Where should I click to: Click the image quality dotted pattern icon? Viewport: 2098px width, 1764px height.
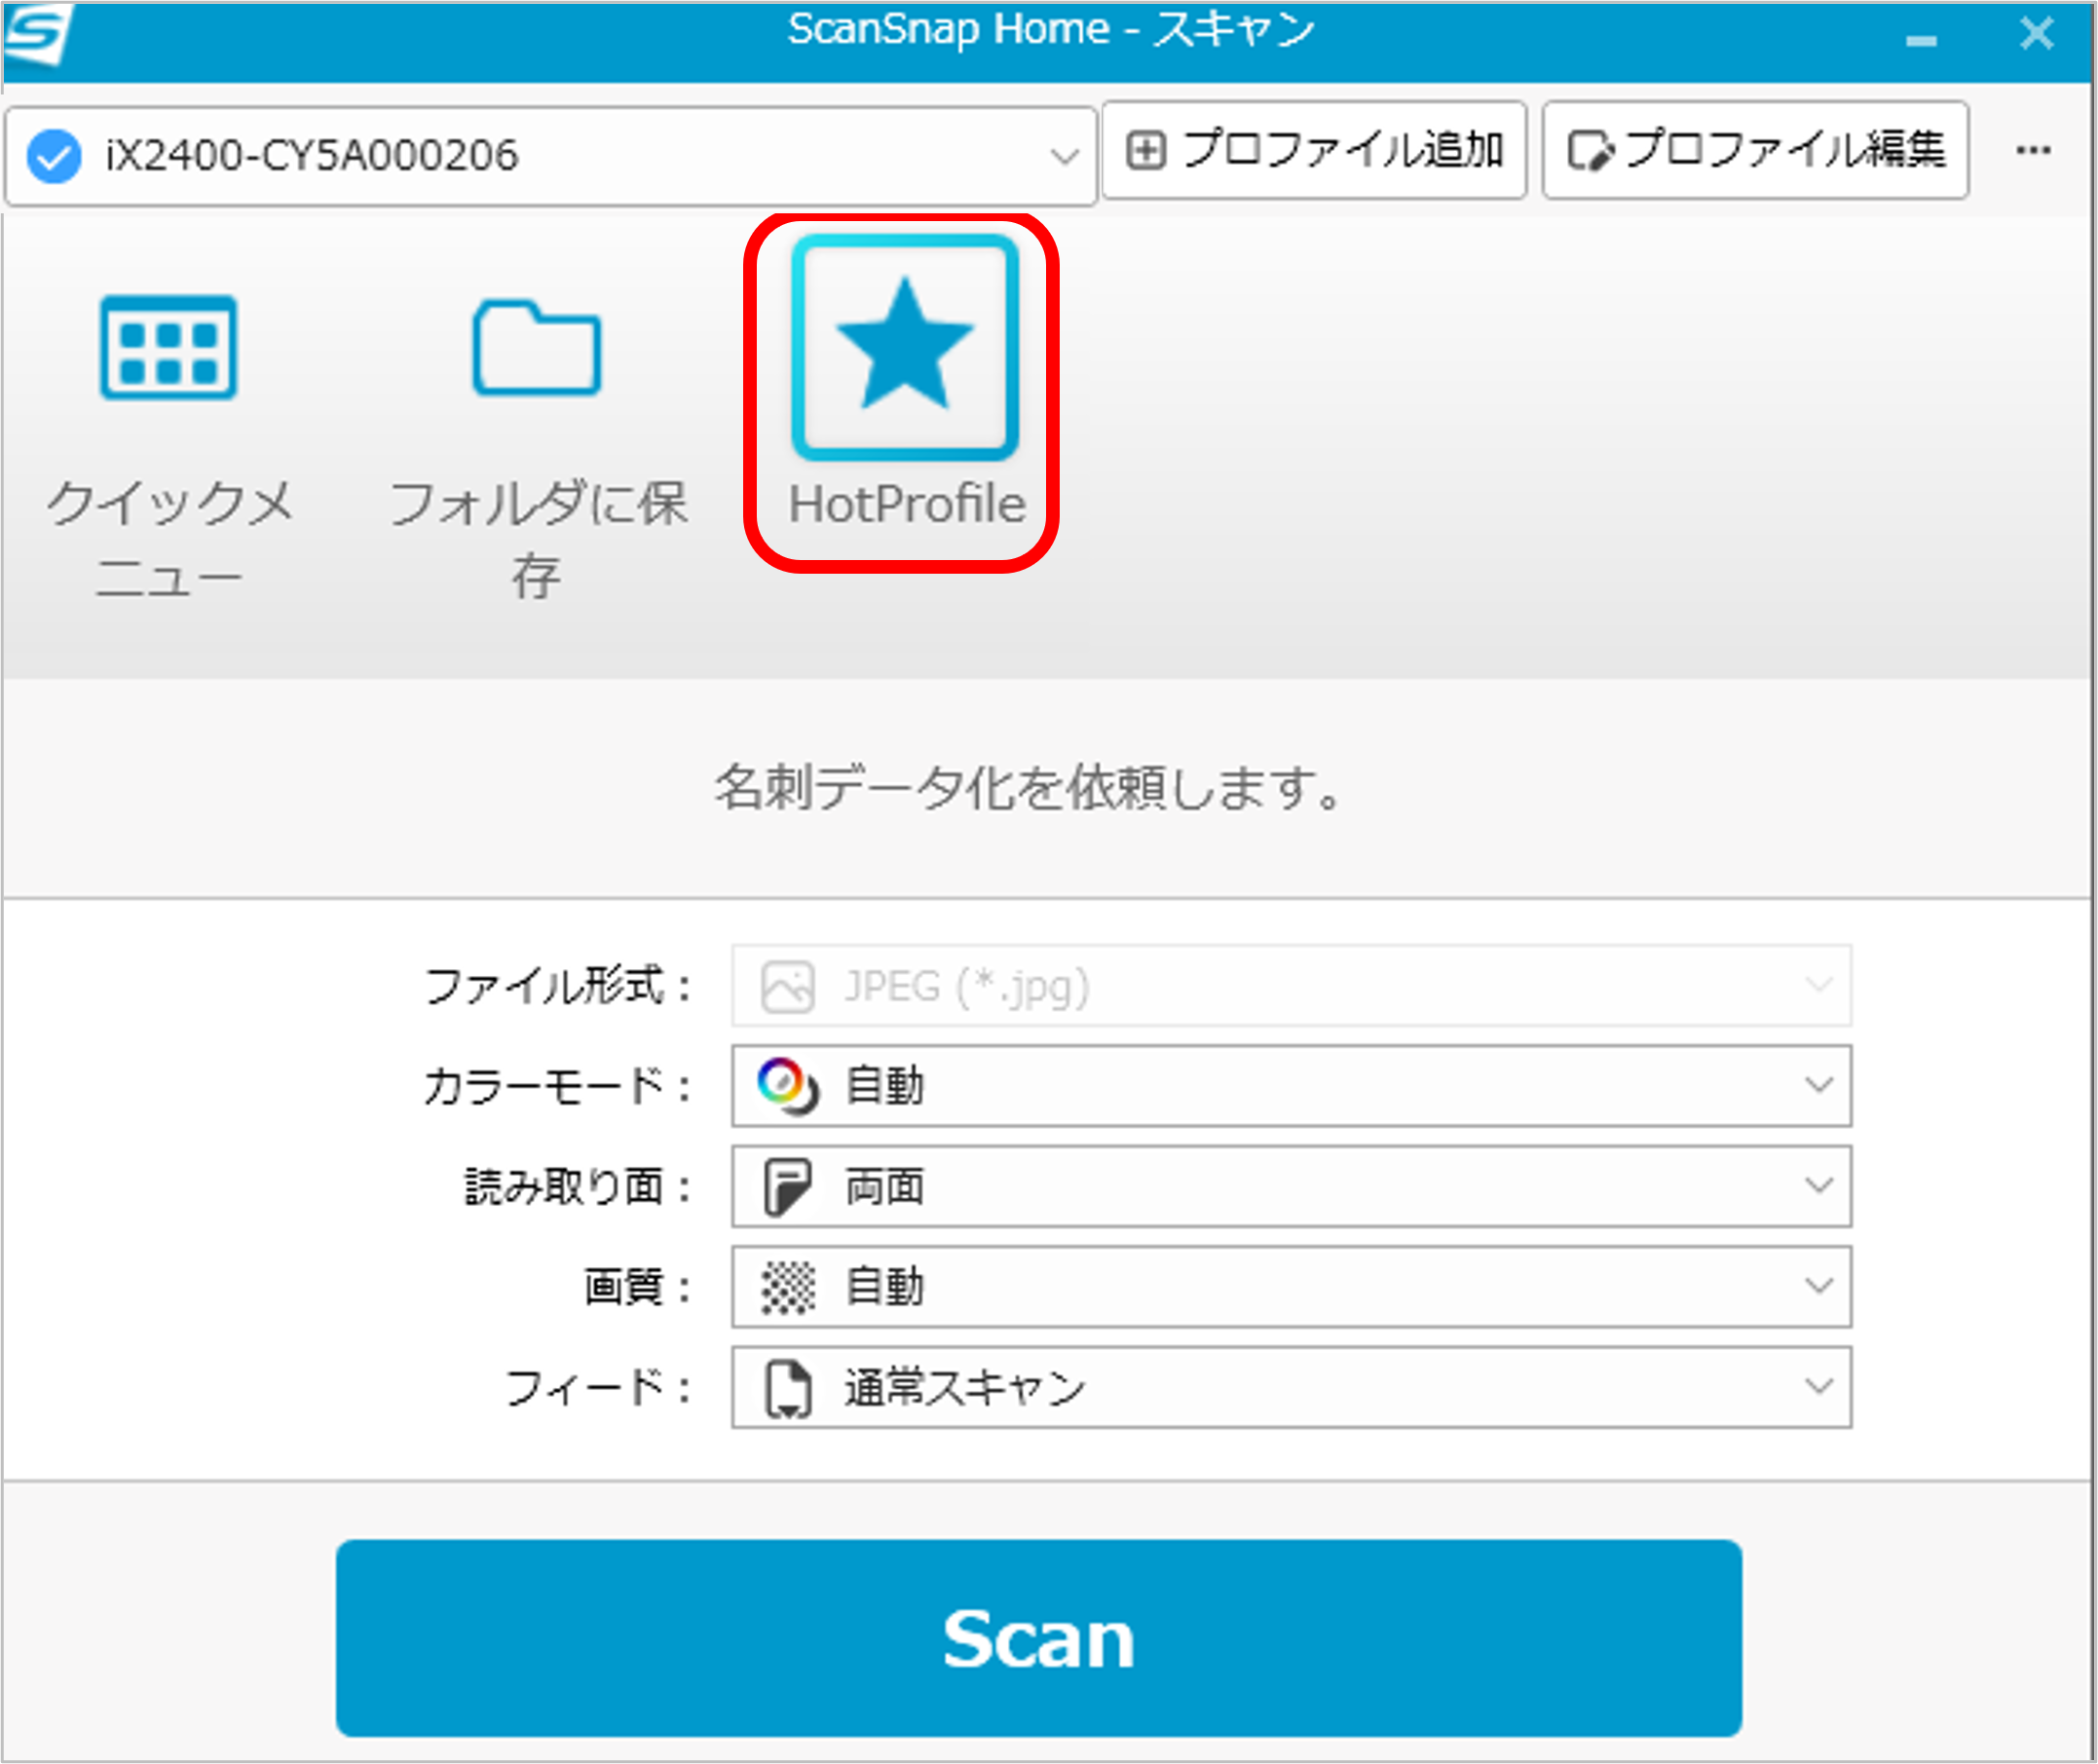[x=787, y=1287]
